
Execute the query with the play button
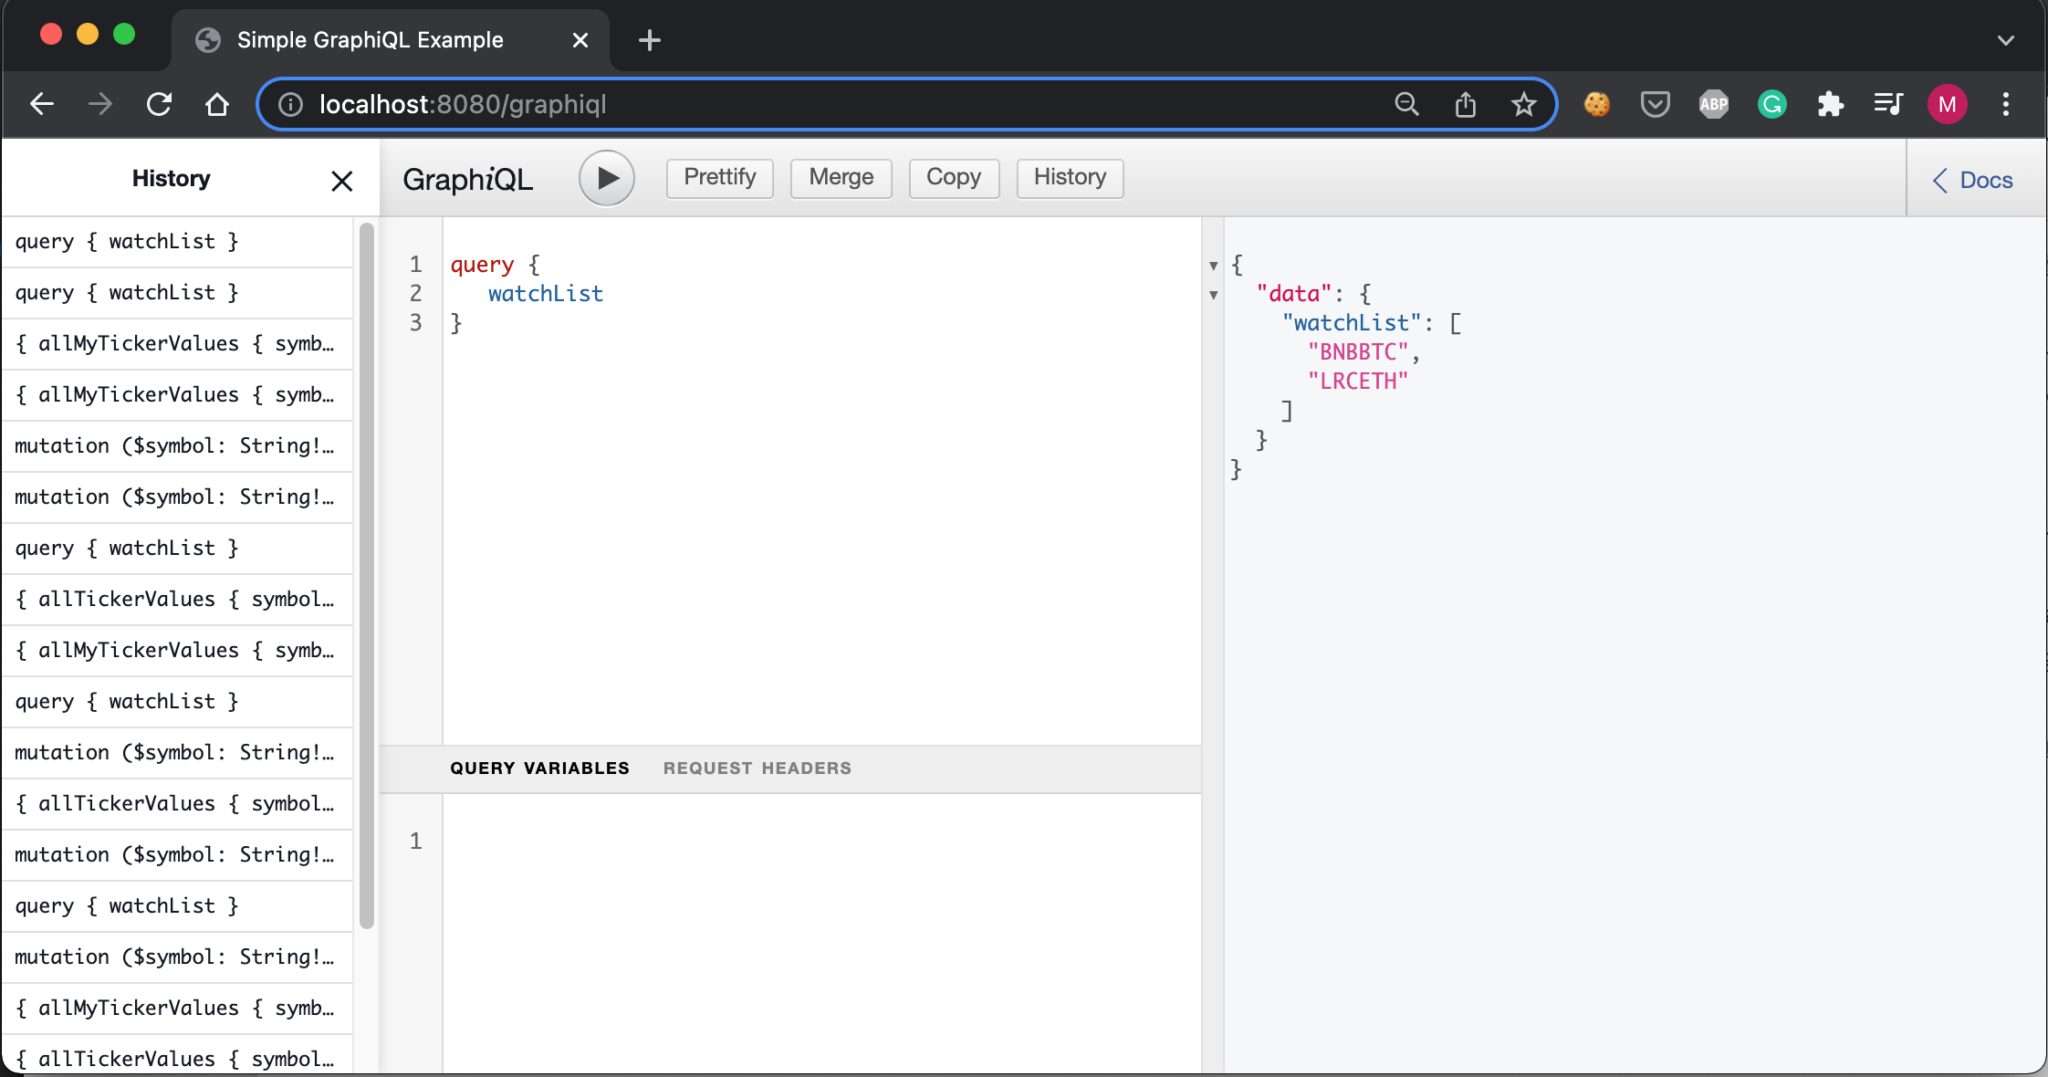pos(605,178)
